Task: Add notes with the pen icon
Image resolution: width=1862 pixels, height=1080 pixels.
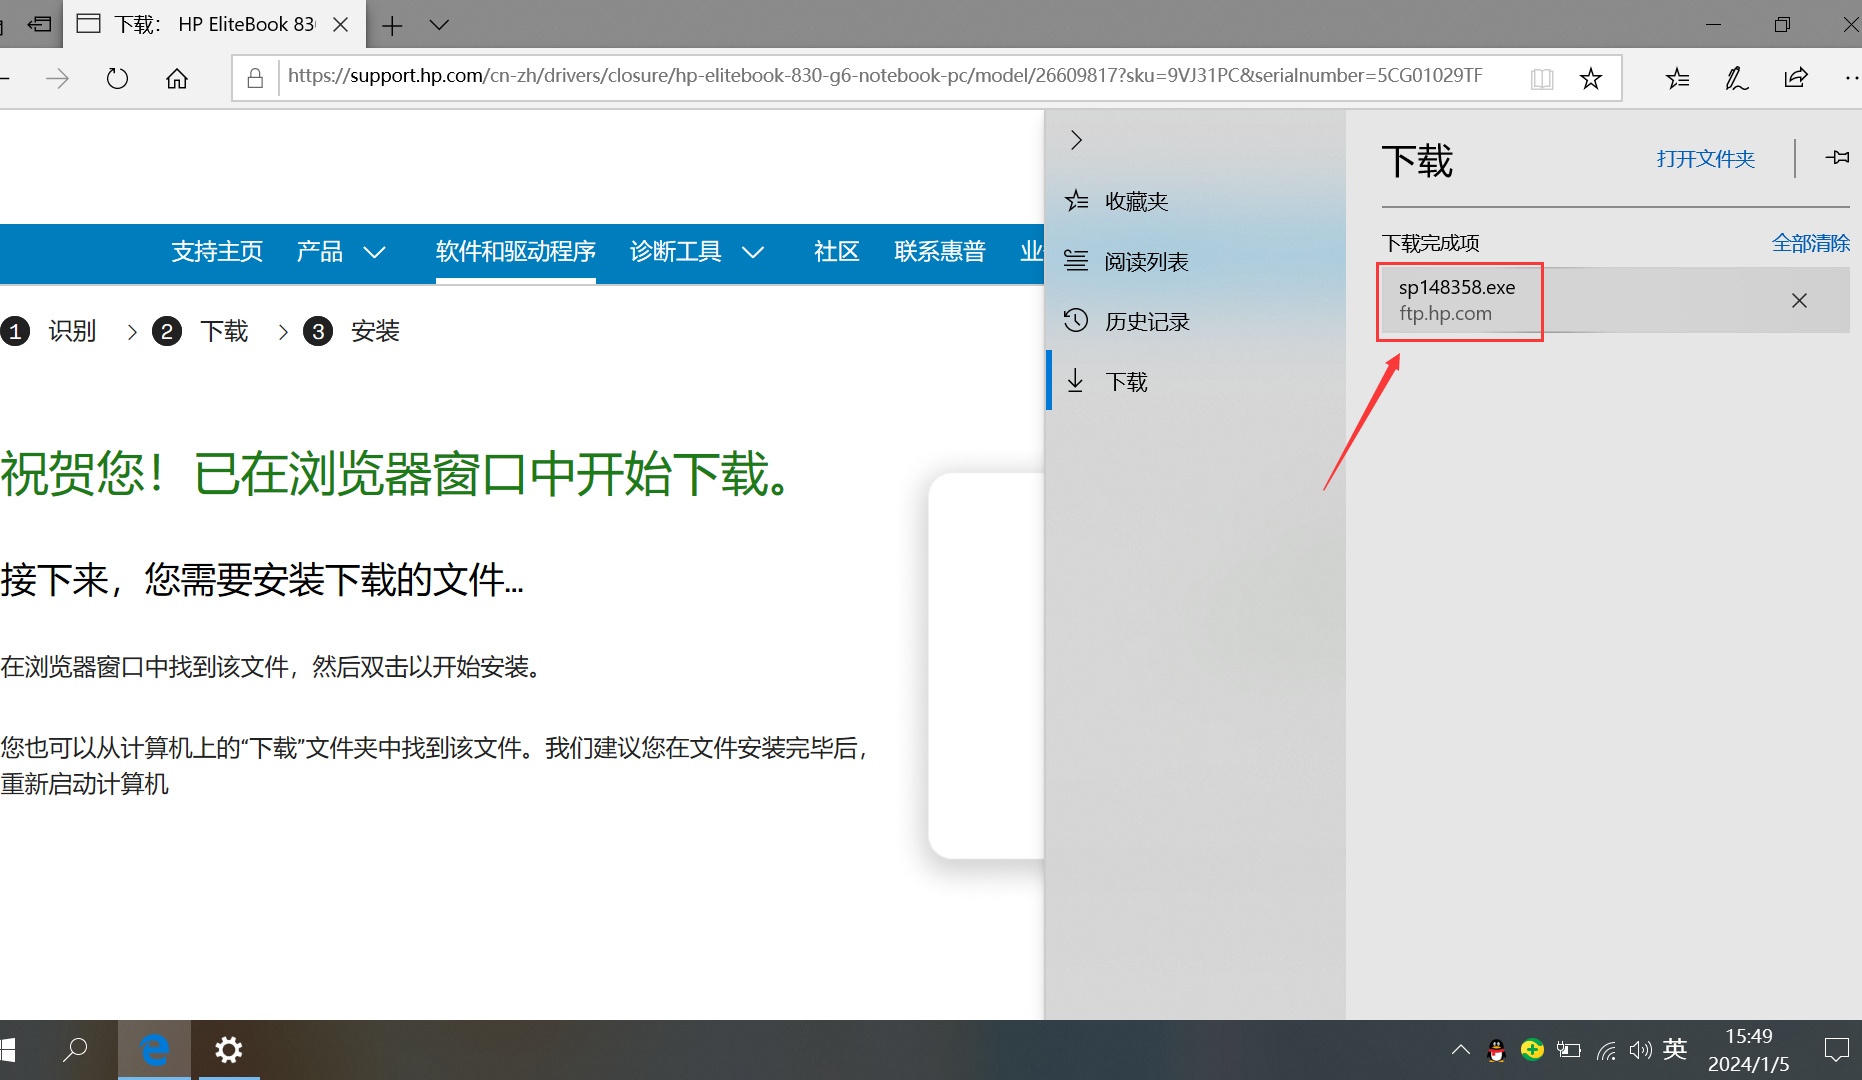Action: tap(1736, 78)
